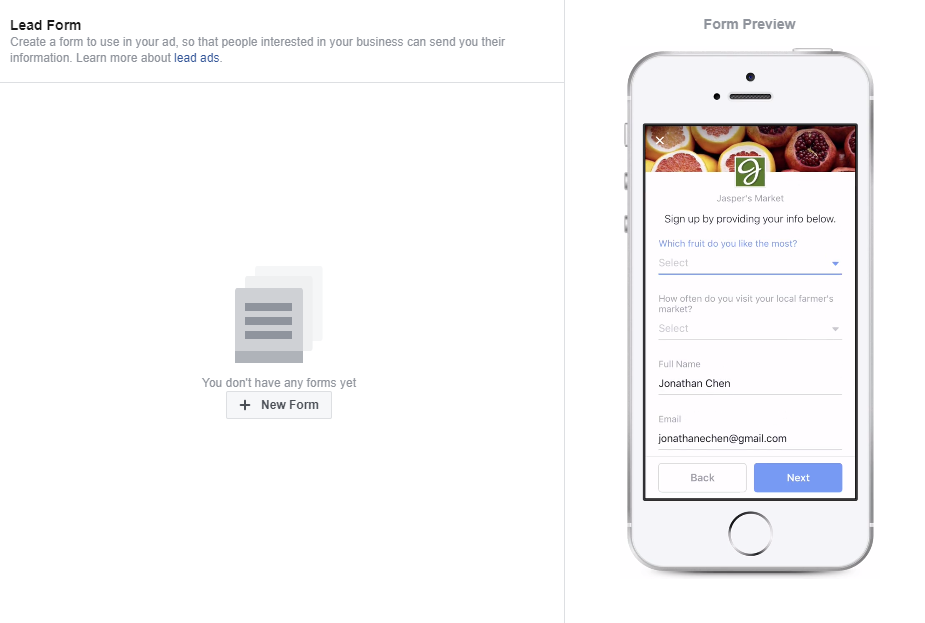
Task: Open the lead ads help link
Action: pos(196,58)
